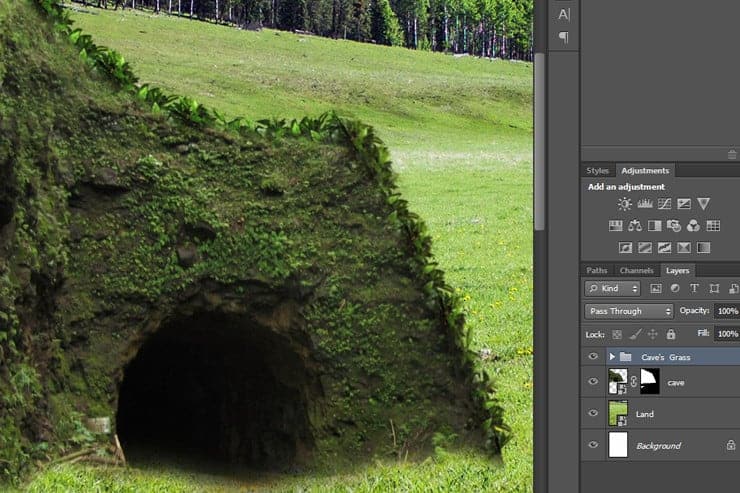Switch to the Channels tab
The height and width of the screenshot is (493, 740).
636,270
